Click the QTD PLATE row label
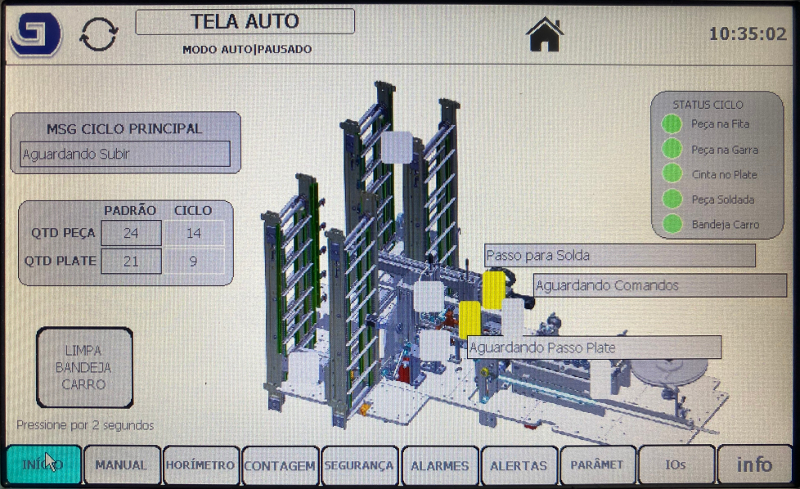Image resolution: width=800 pixels, height=489 pixels. coord(60,261)
